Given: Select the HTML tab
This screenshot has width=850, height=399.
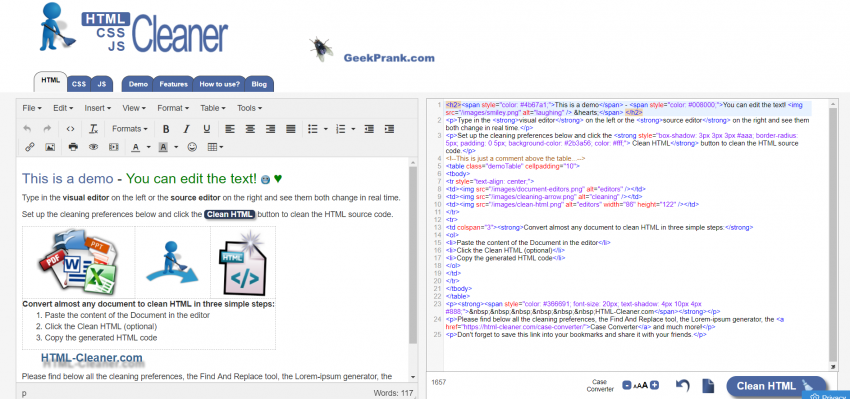Looking at the screenshot, I should (x=50, y=81).
